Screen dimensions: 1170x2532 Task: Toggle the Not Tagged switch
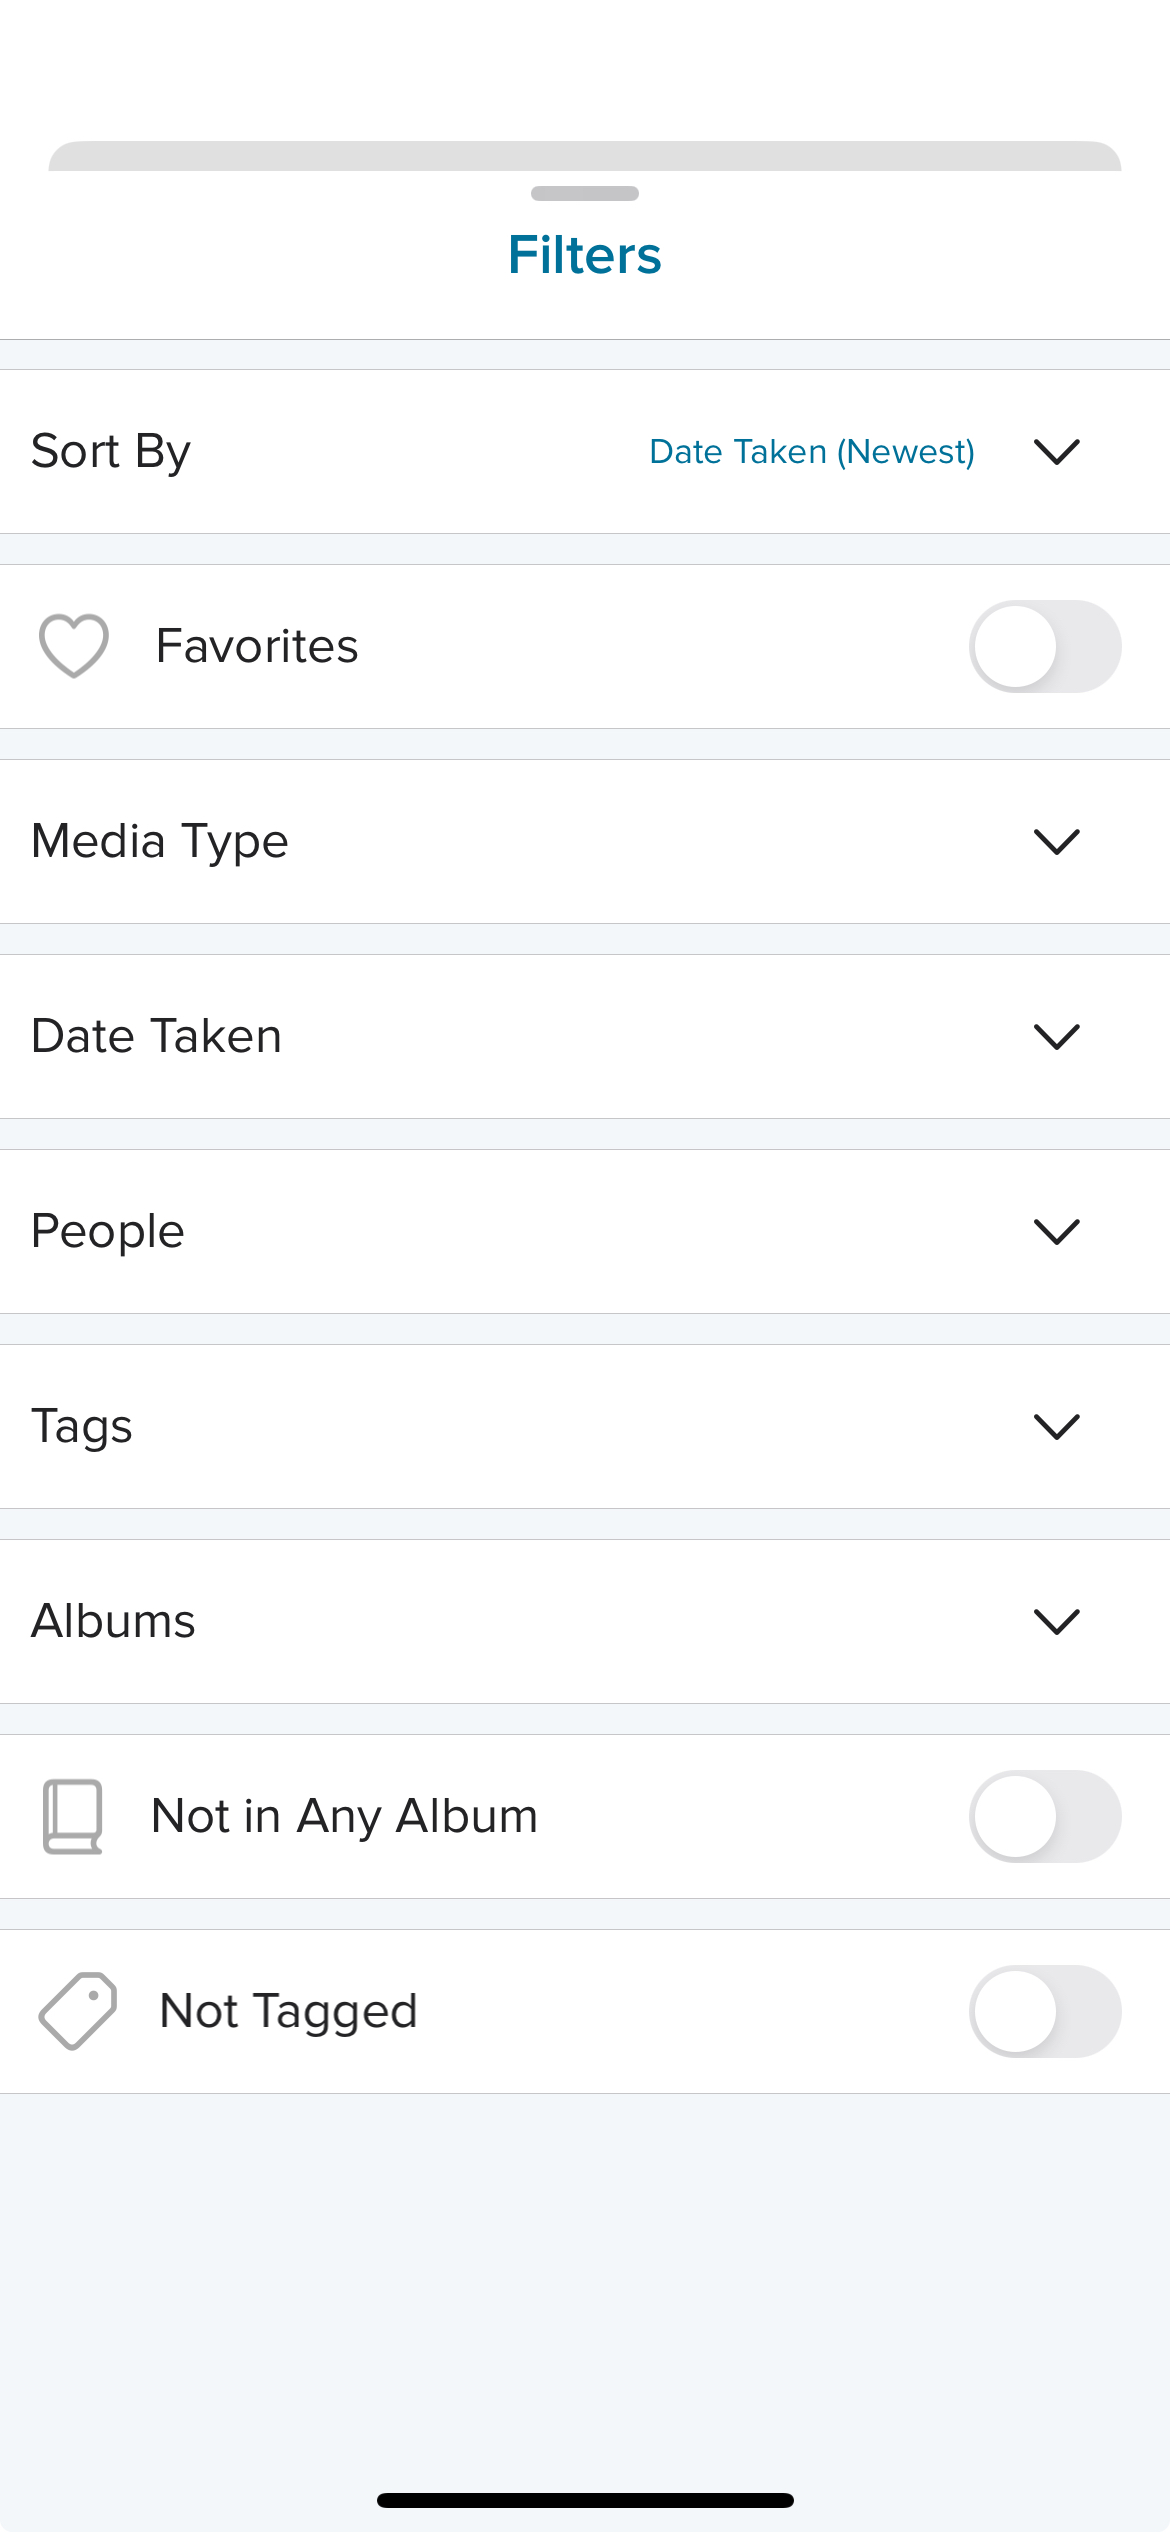[x=1045, y=2011]
